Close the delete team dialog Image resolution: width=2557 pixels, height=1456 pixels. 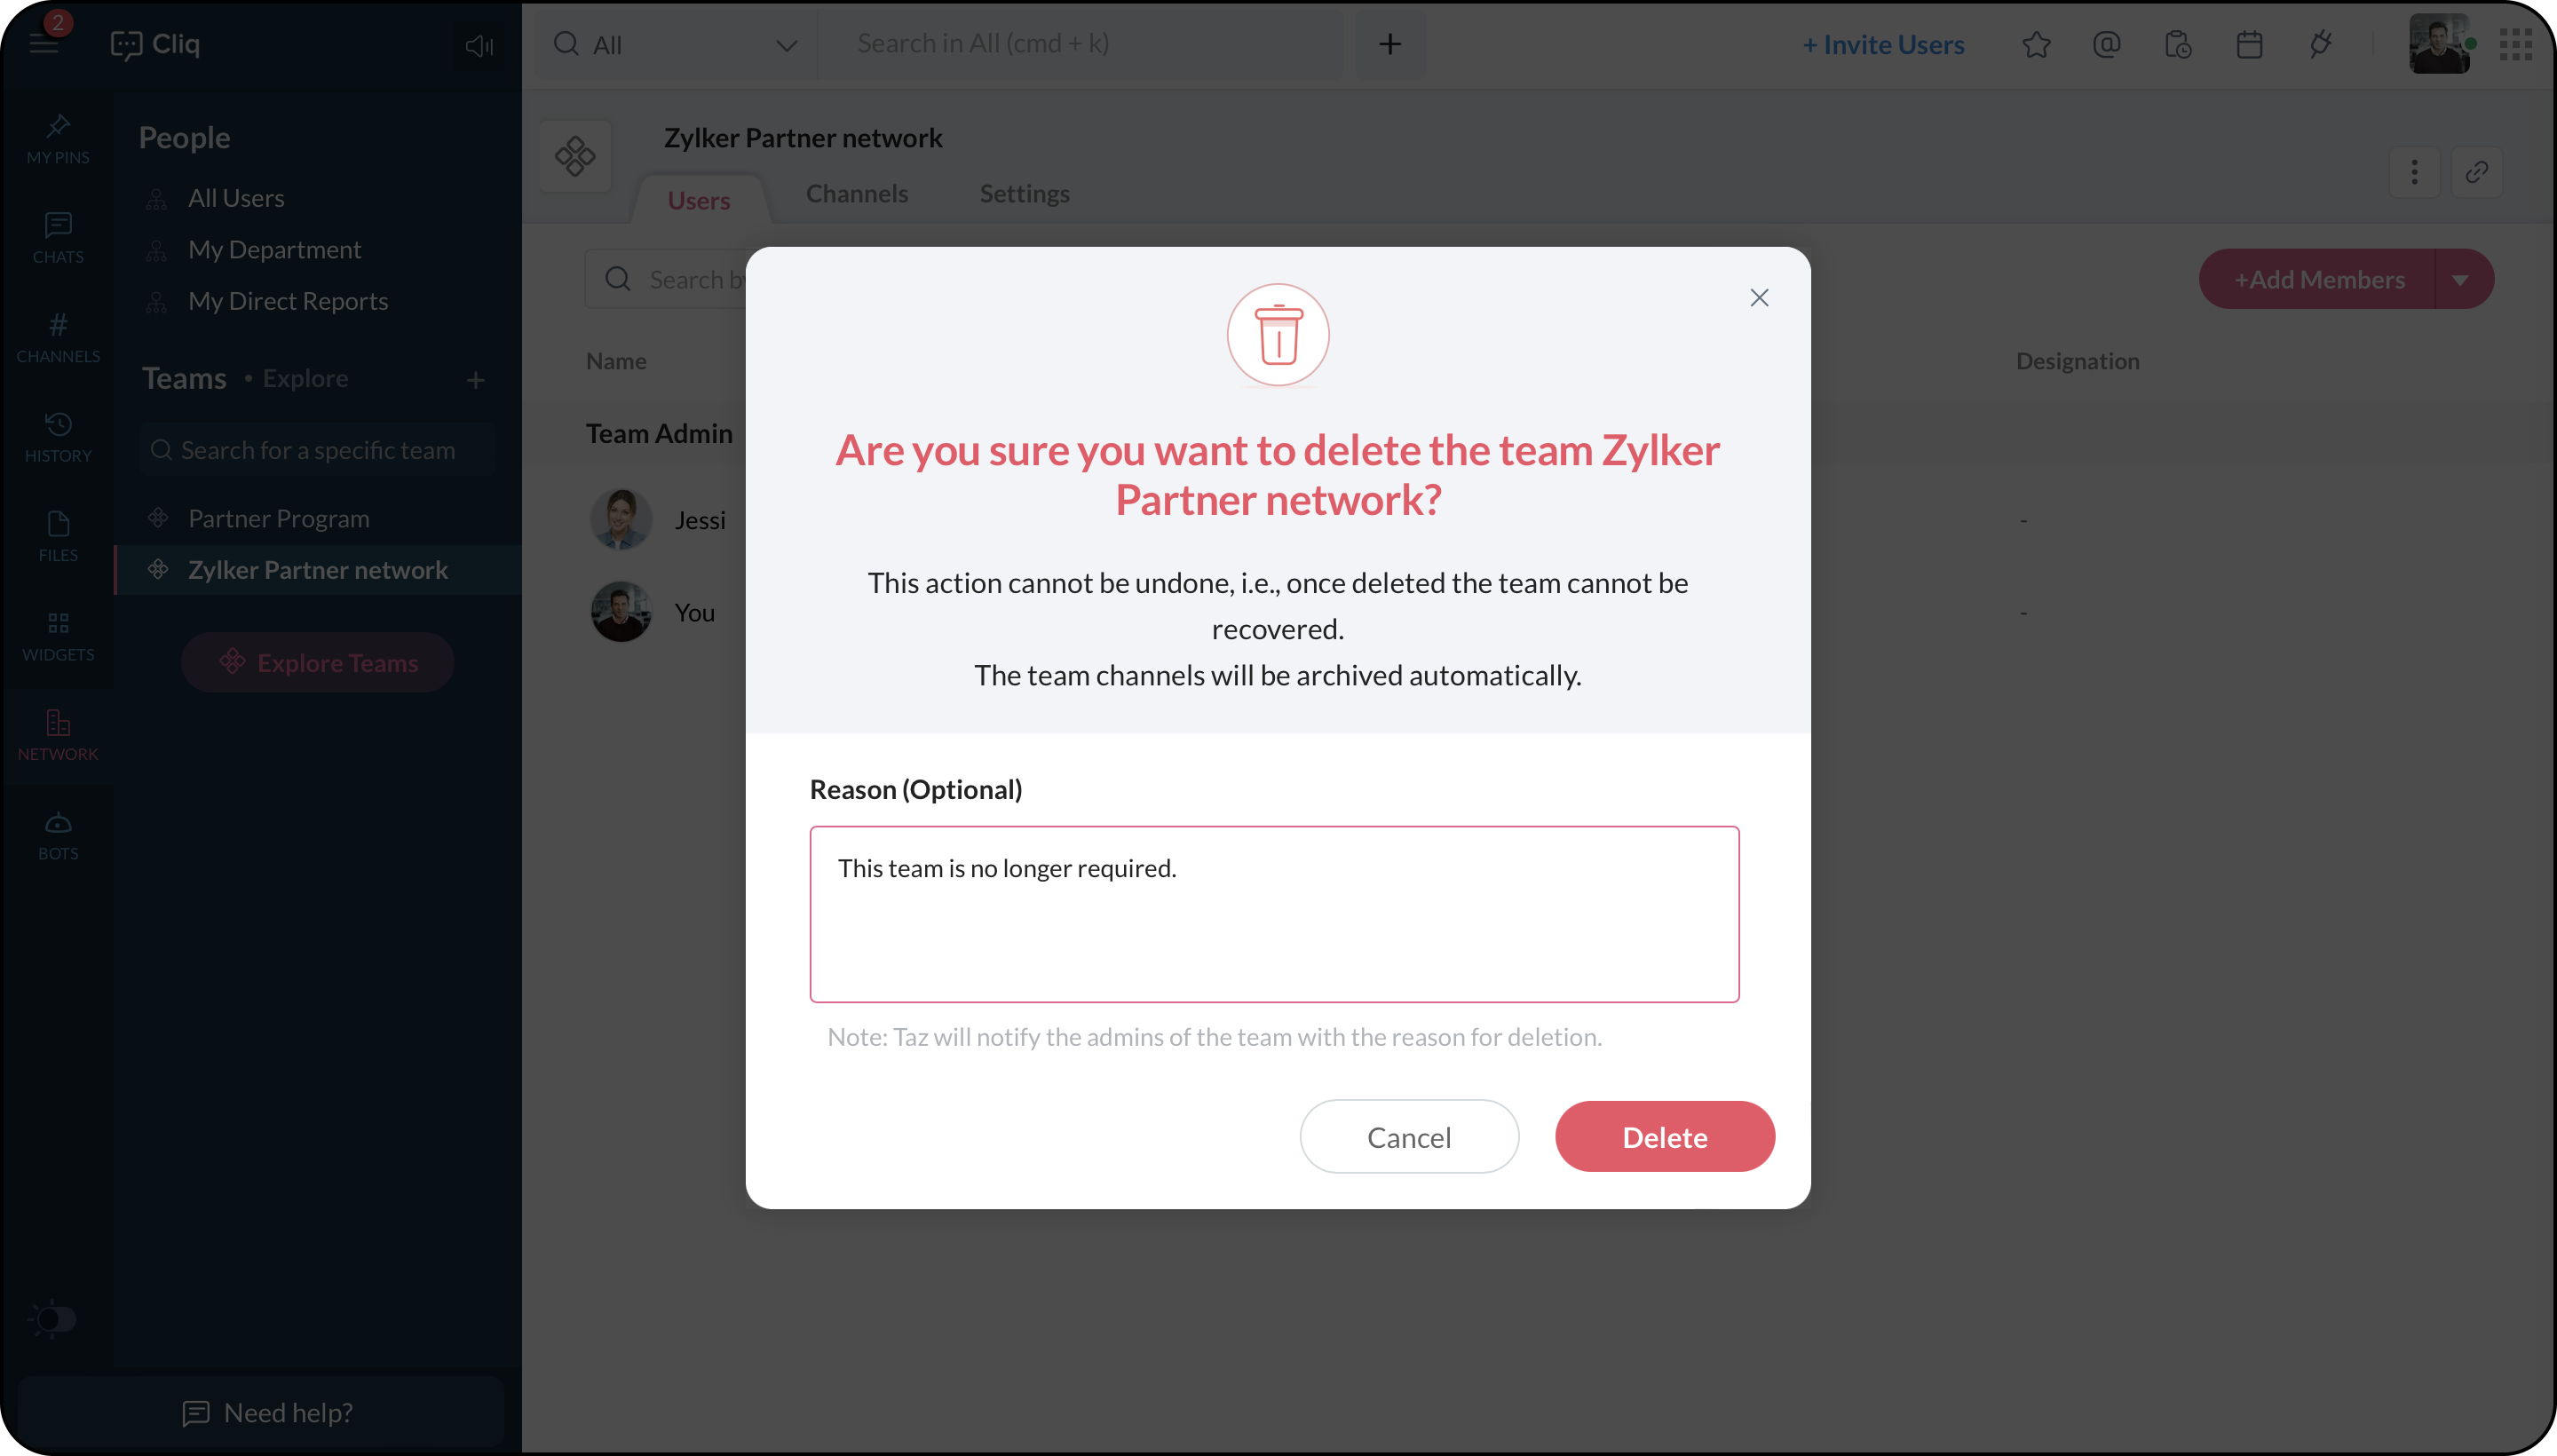pos(1759,298)
